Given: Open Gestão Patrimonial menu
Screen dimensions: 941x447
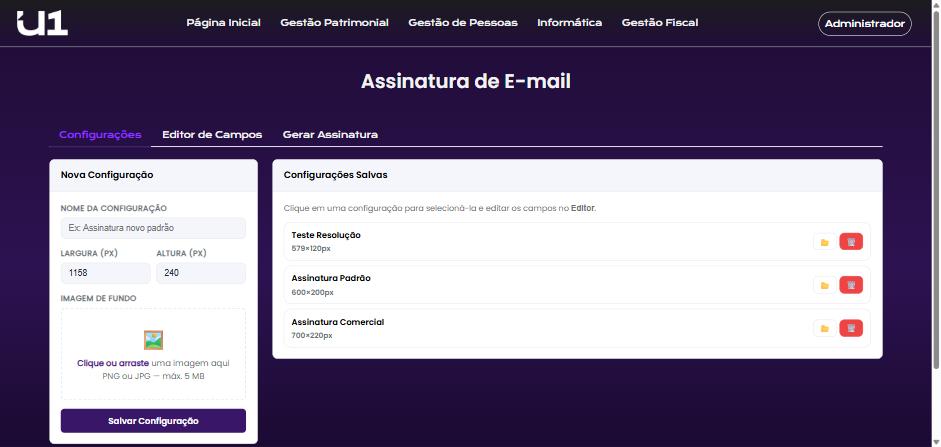Looking at the screenshot, I should click(x=334, y=23).
